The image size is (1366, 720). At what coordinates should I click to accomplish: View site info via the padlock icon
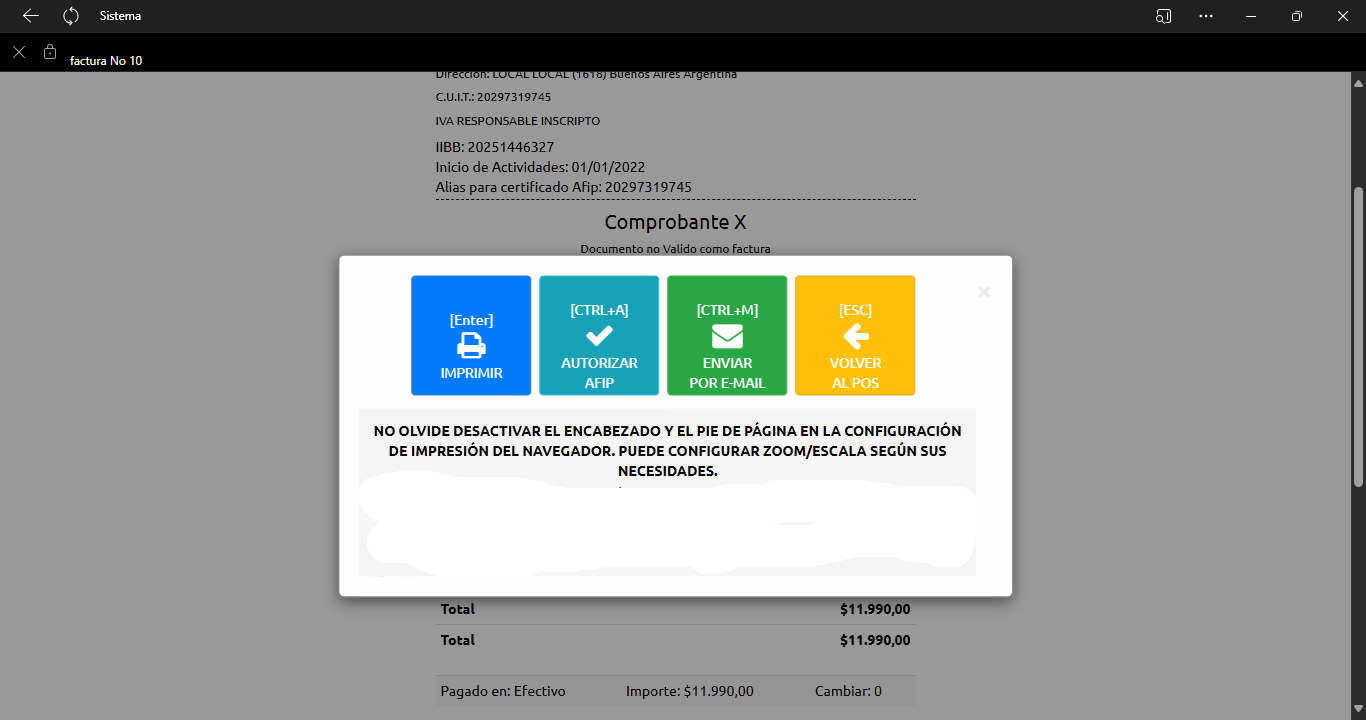pos(50,51)
